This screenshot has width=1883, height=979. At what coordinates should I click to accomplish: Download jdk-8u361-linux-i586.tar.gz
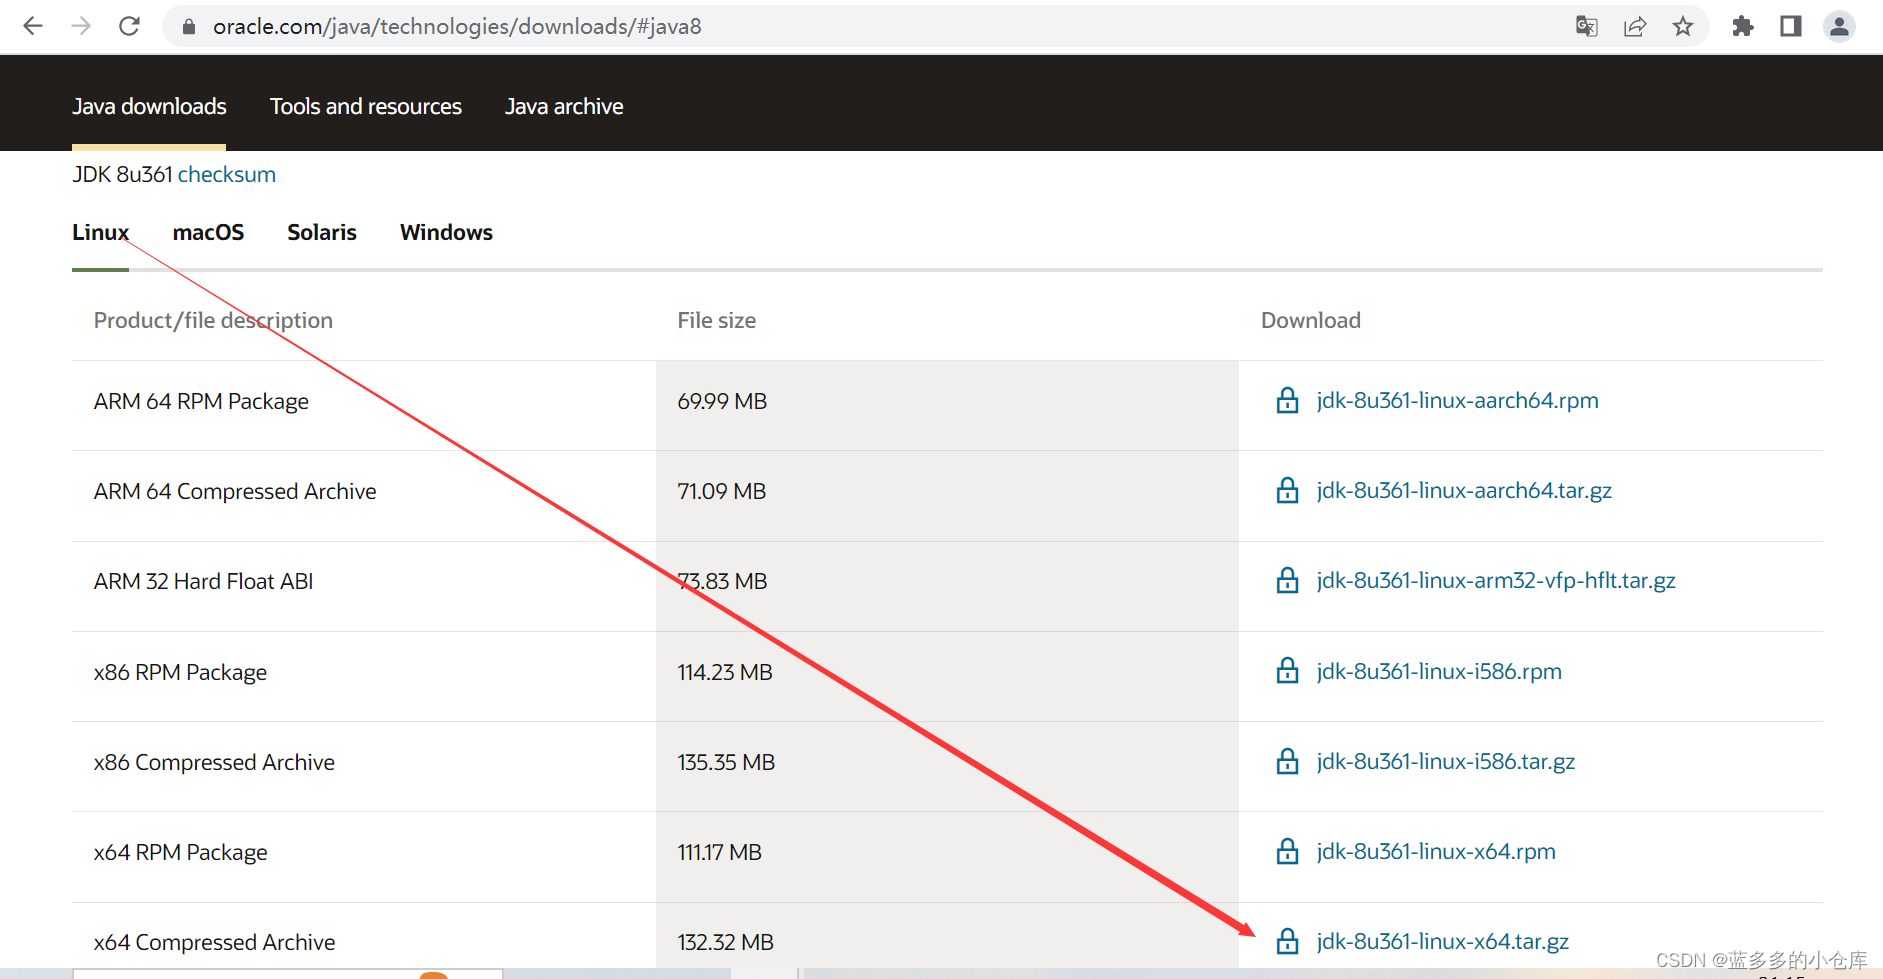coord(1446,761)
